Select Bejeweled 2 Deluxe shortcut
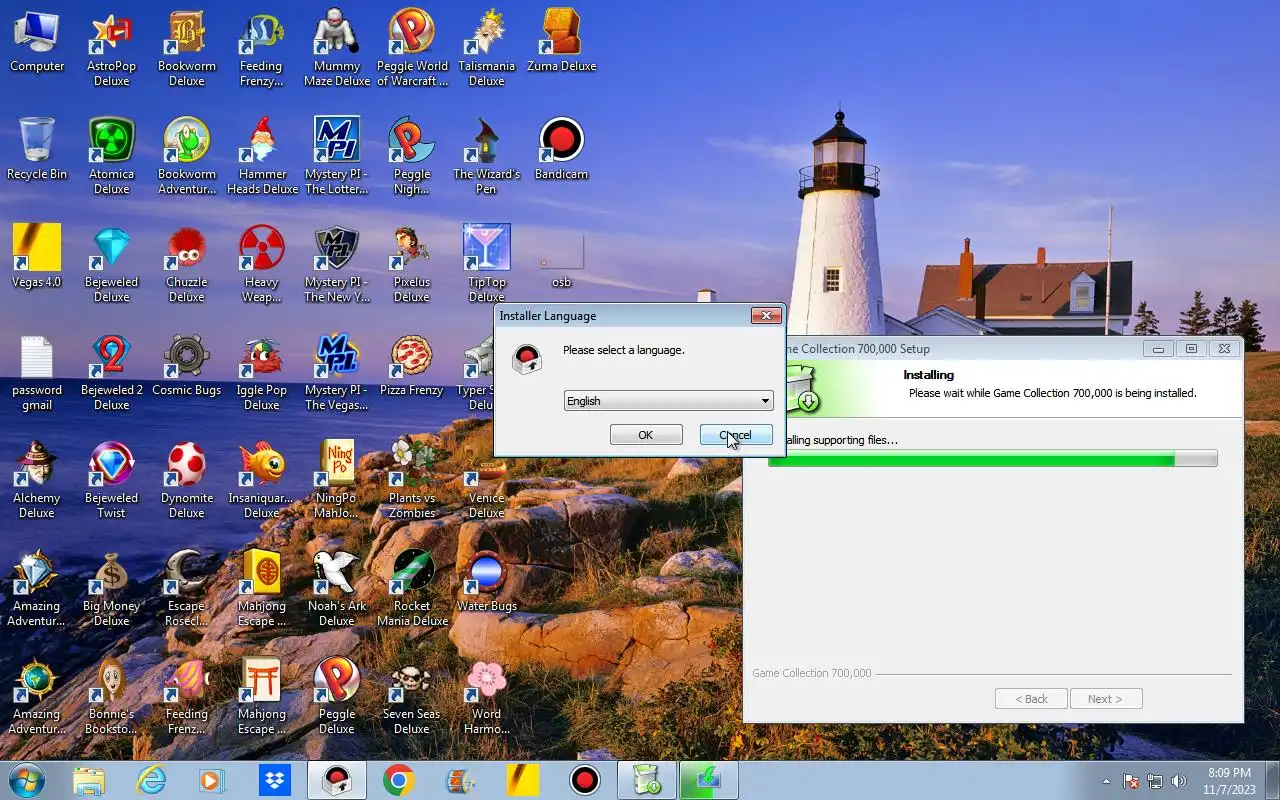The height and width of the screenshot is (800, 1280). click(x=111, y=373)
